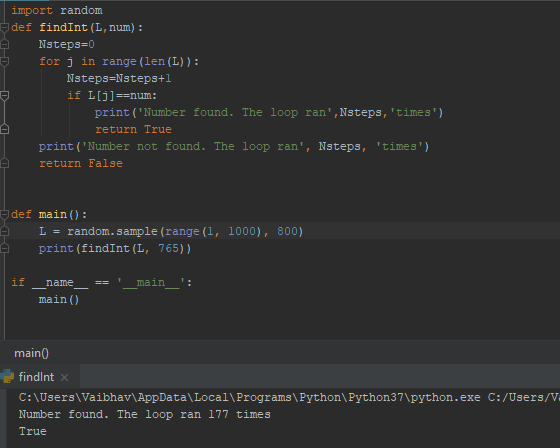This screenshot has width=560, height=448.
Task: Click the 'return False' statement
Action: tap(81, 163)
